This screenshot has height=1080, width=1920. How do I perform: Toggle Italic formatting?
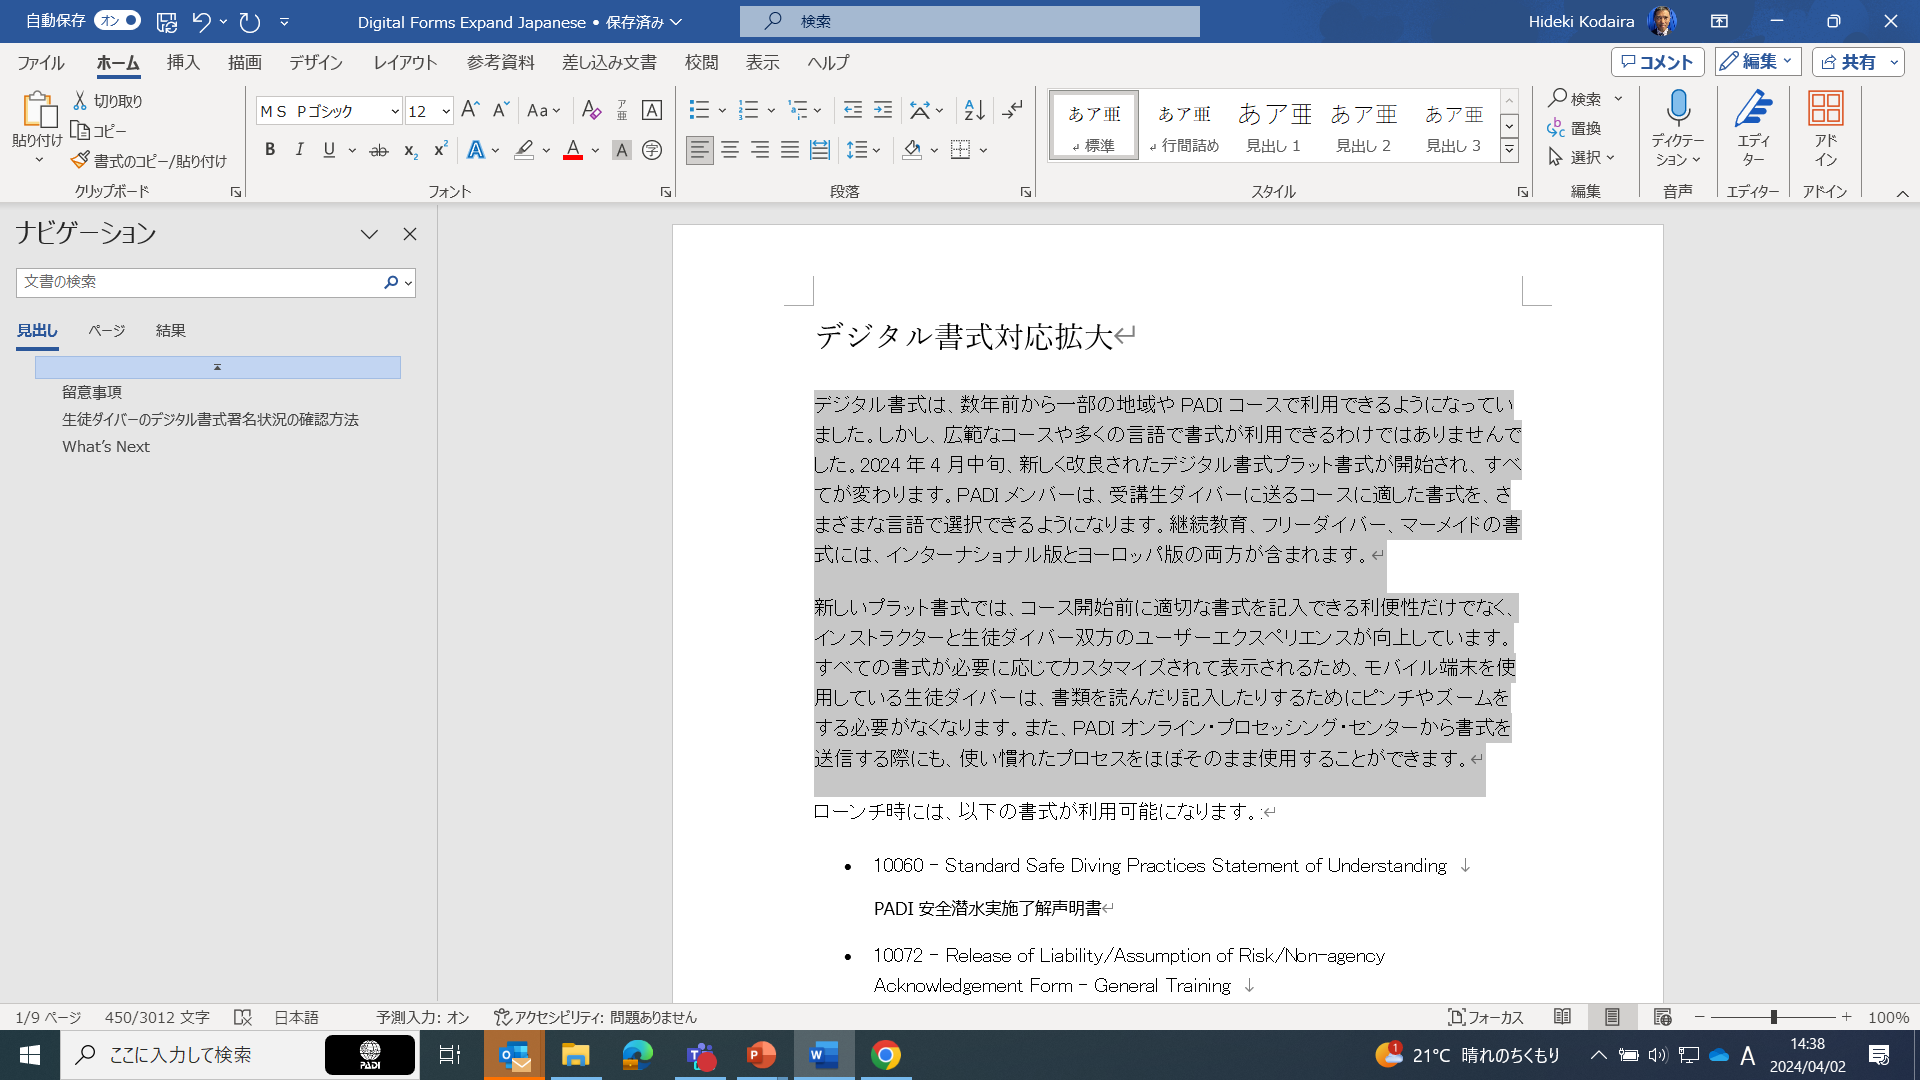pyautogui.click(x=299, y=150)
